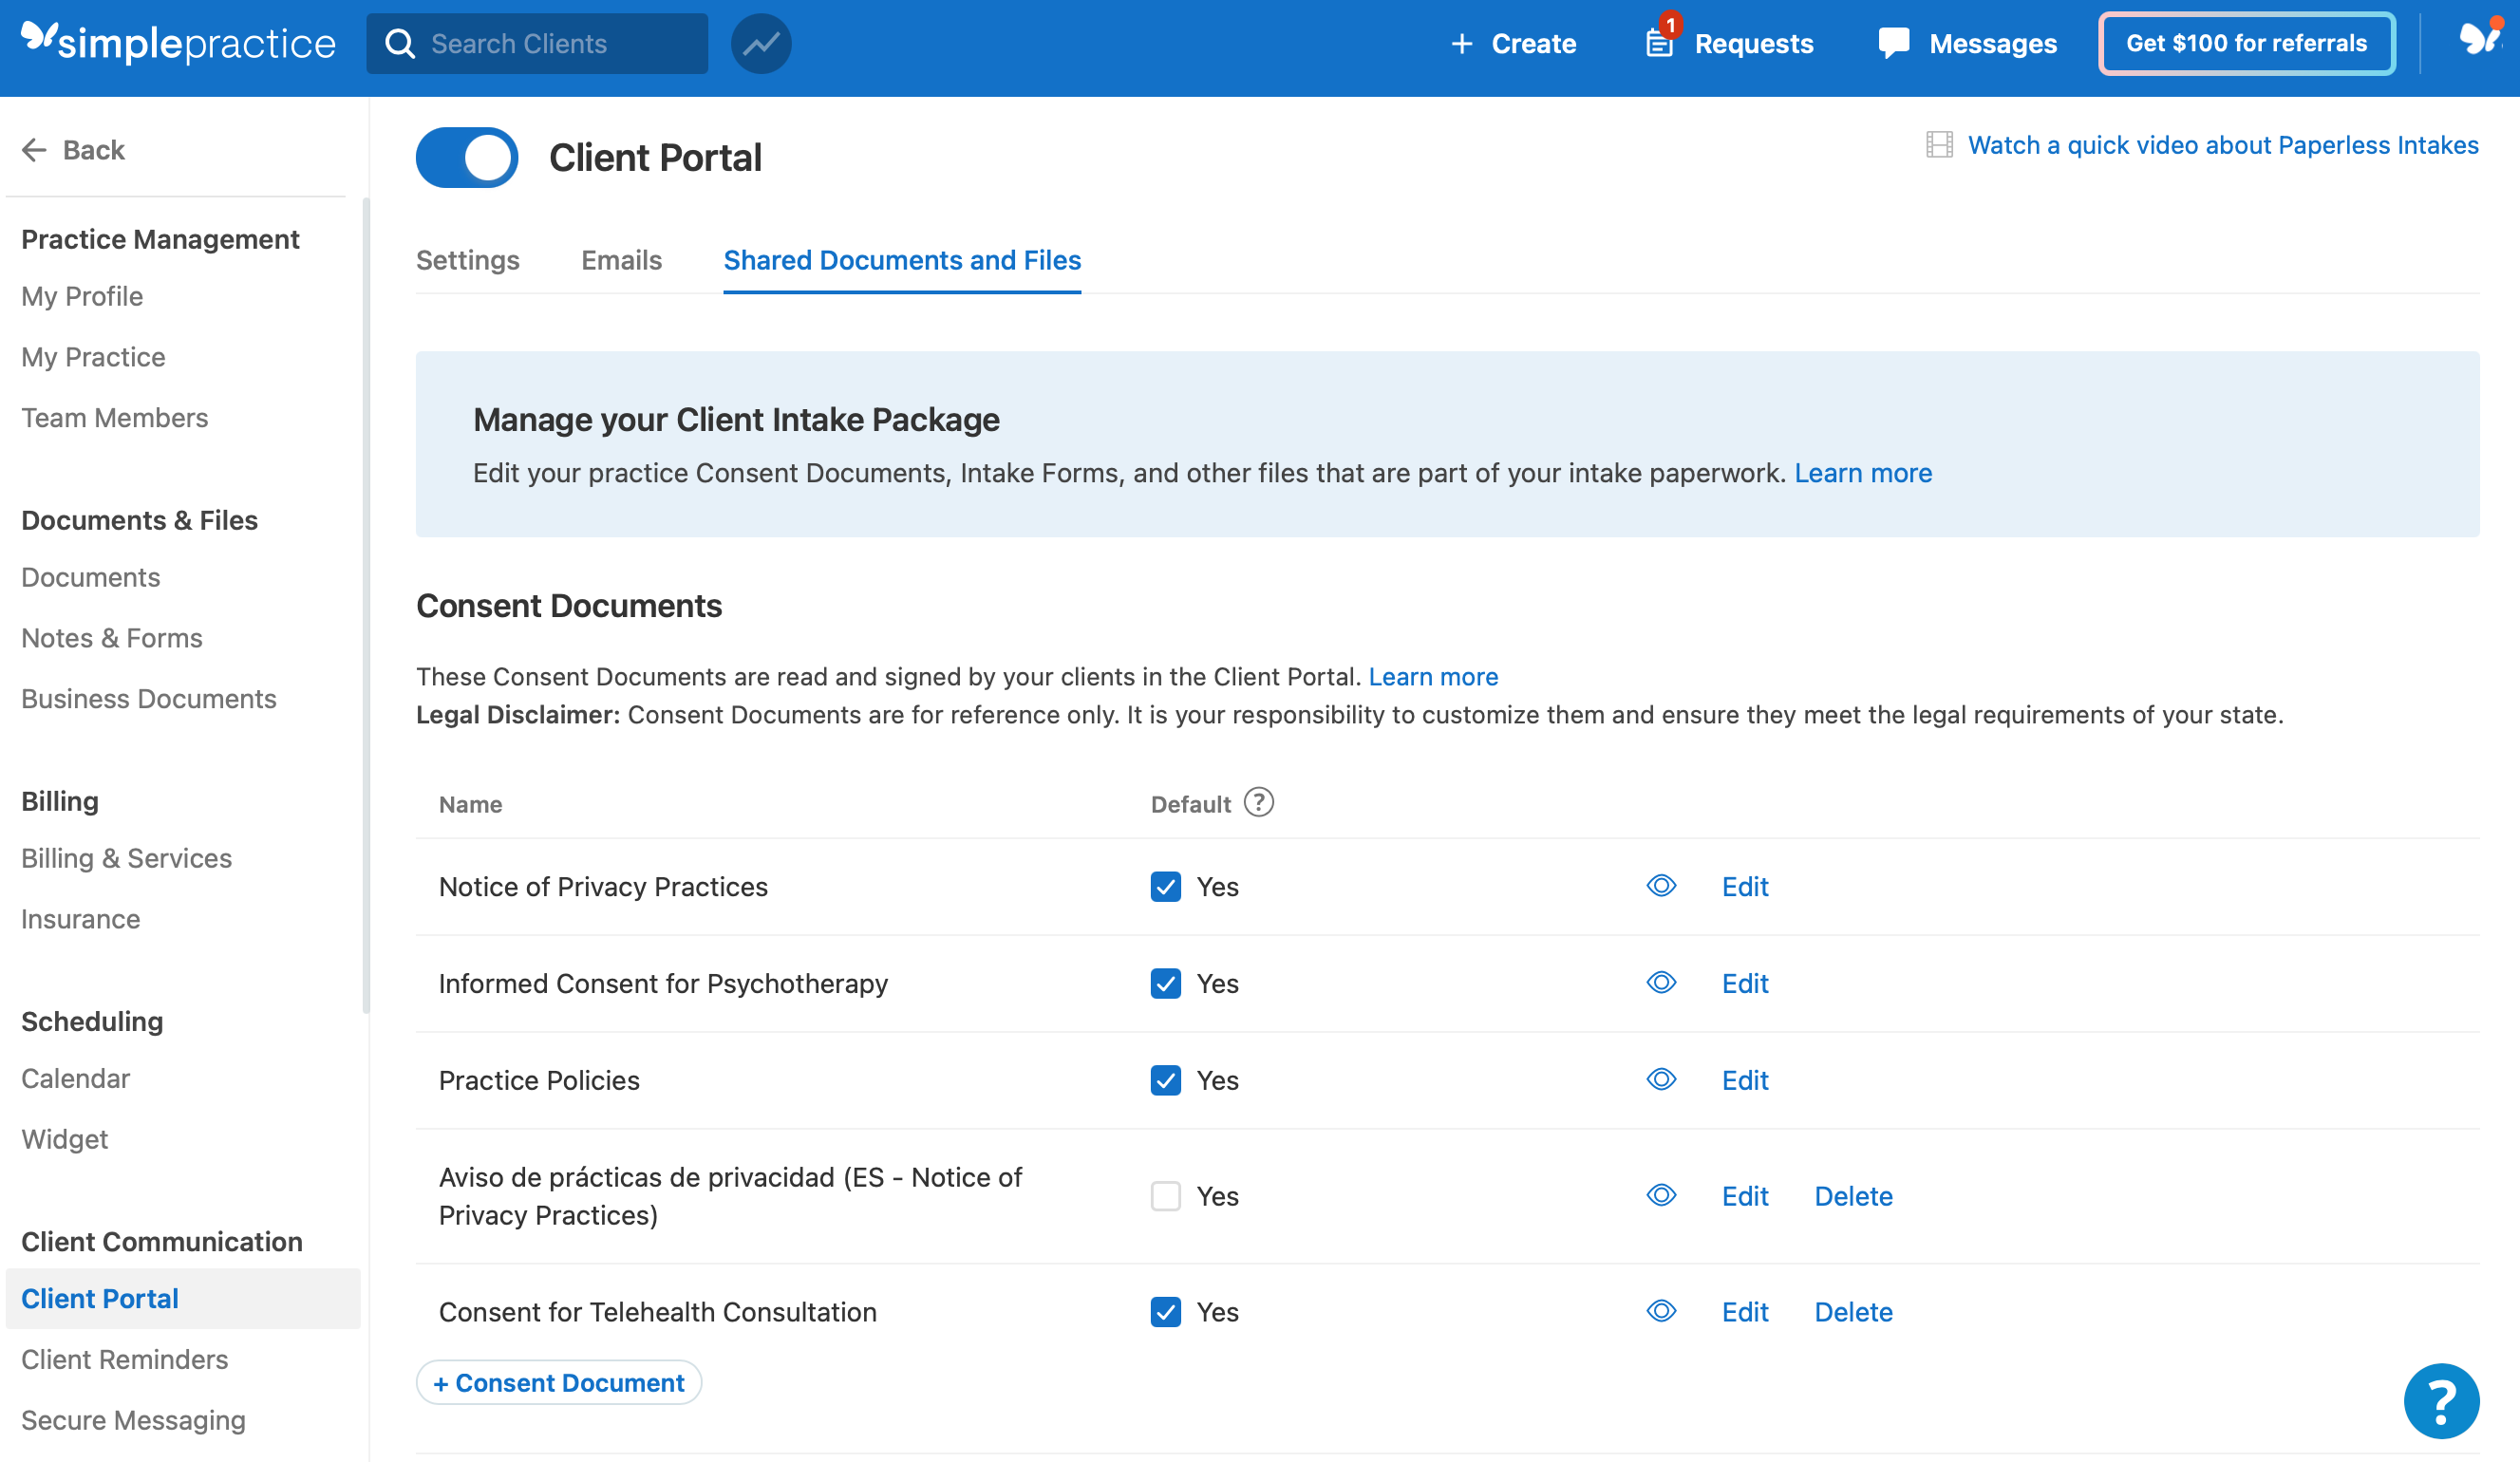
Task: Edit Informed Consent for Psychotherapy
Action: click(1744, 983)
